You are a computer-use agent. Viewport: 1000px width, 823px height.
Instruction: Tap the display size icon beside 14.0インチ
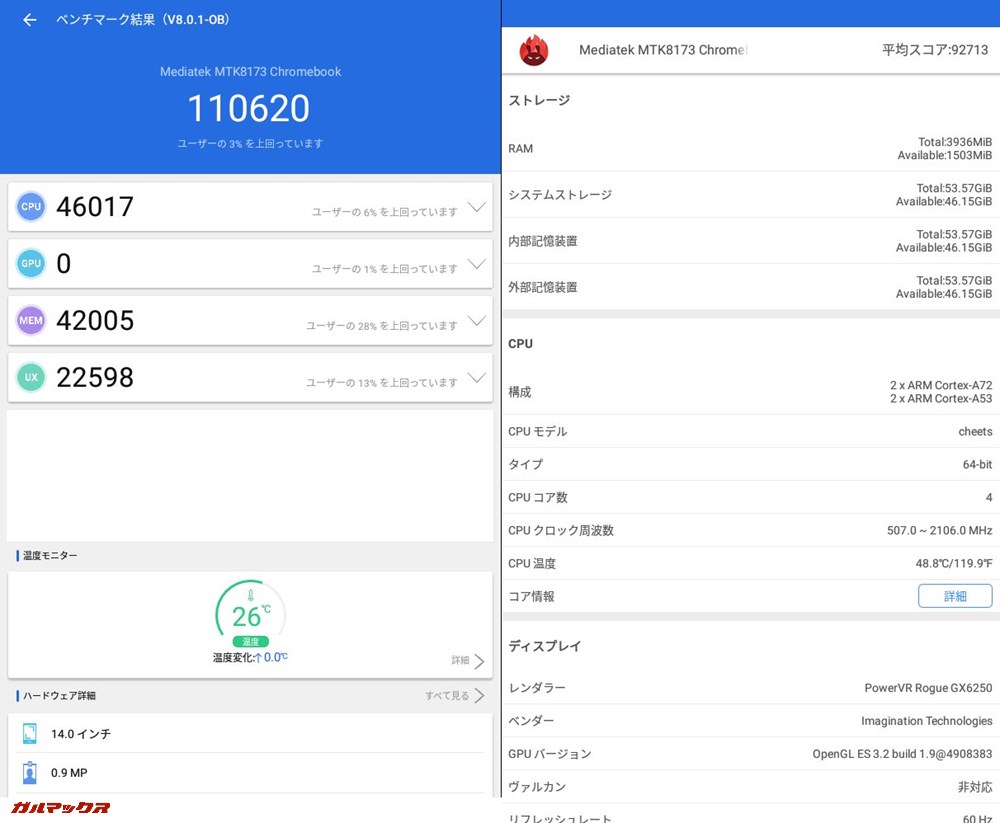(31, 732)
